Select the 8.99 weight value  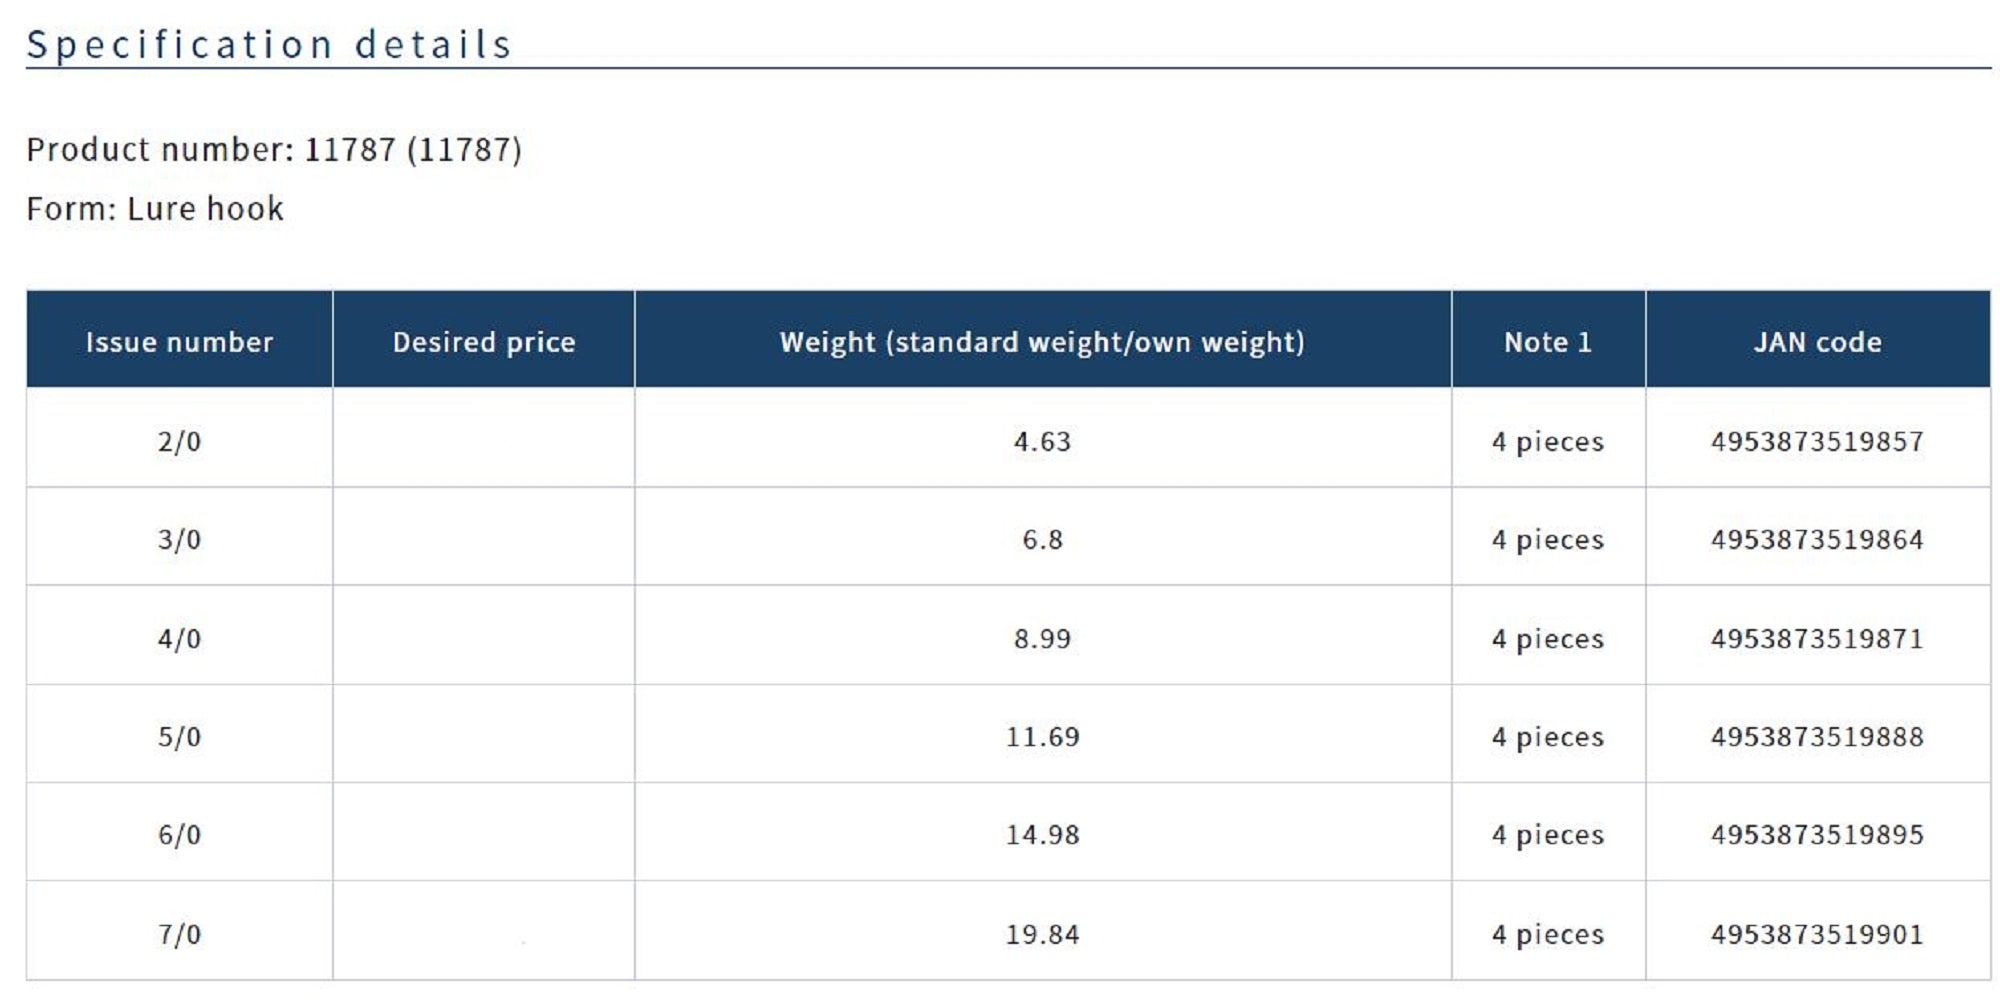pyautogui.click(x=1042, y=638)
